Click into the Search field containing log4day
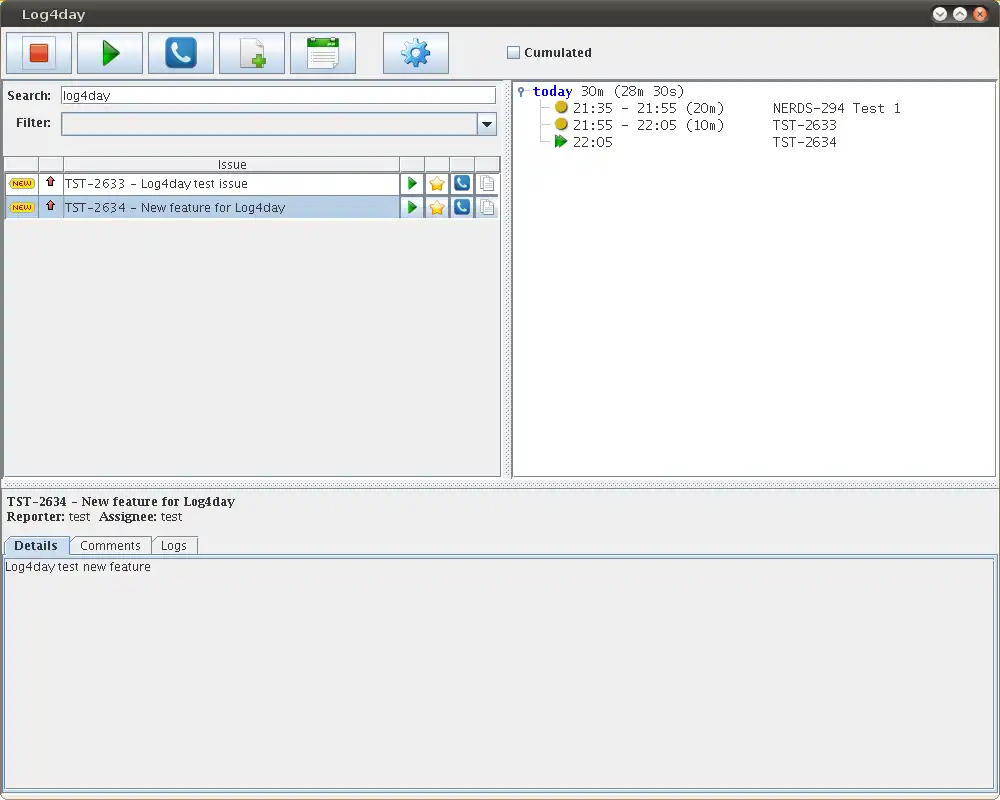The height and width of the screenshot is (800, 1000). click(x=278, y=96)
